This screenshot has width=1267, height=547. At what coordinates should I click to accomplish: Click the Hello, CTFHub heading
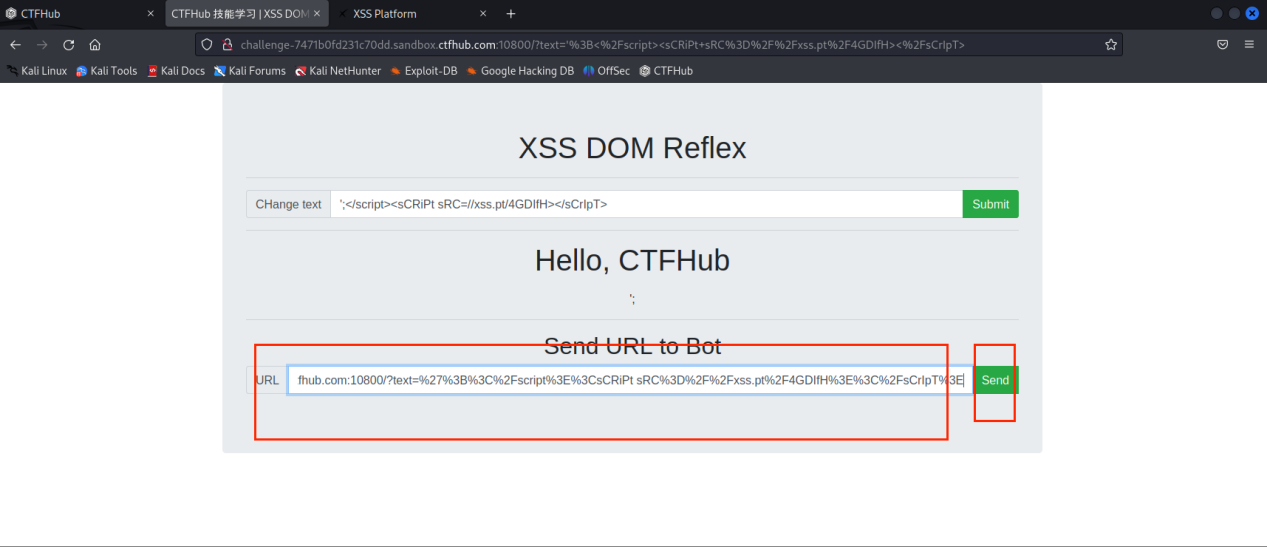click(632, 260)
